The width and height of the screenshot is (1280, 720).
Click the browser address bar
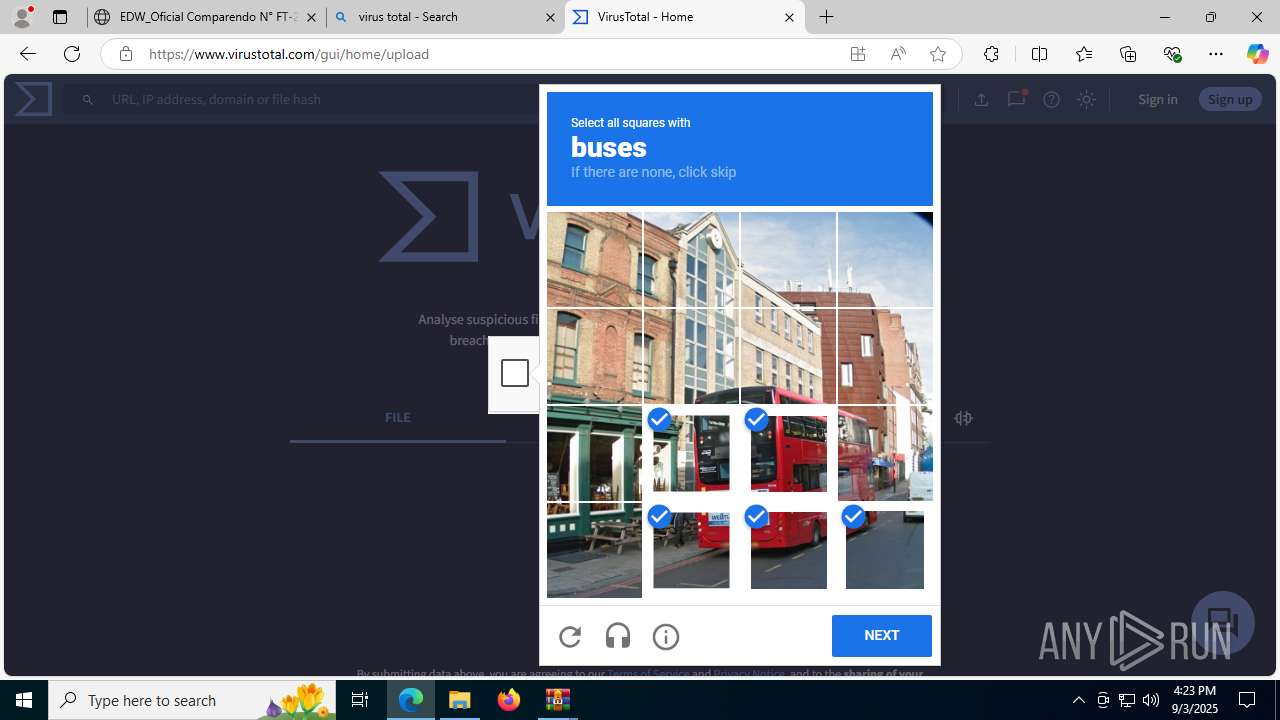(490, 54)
